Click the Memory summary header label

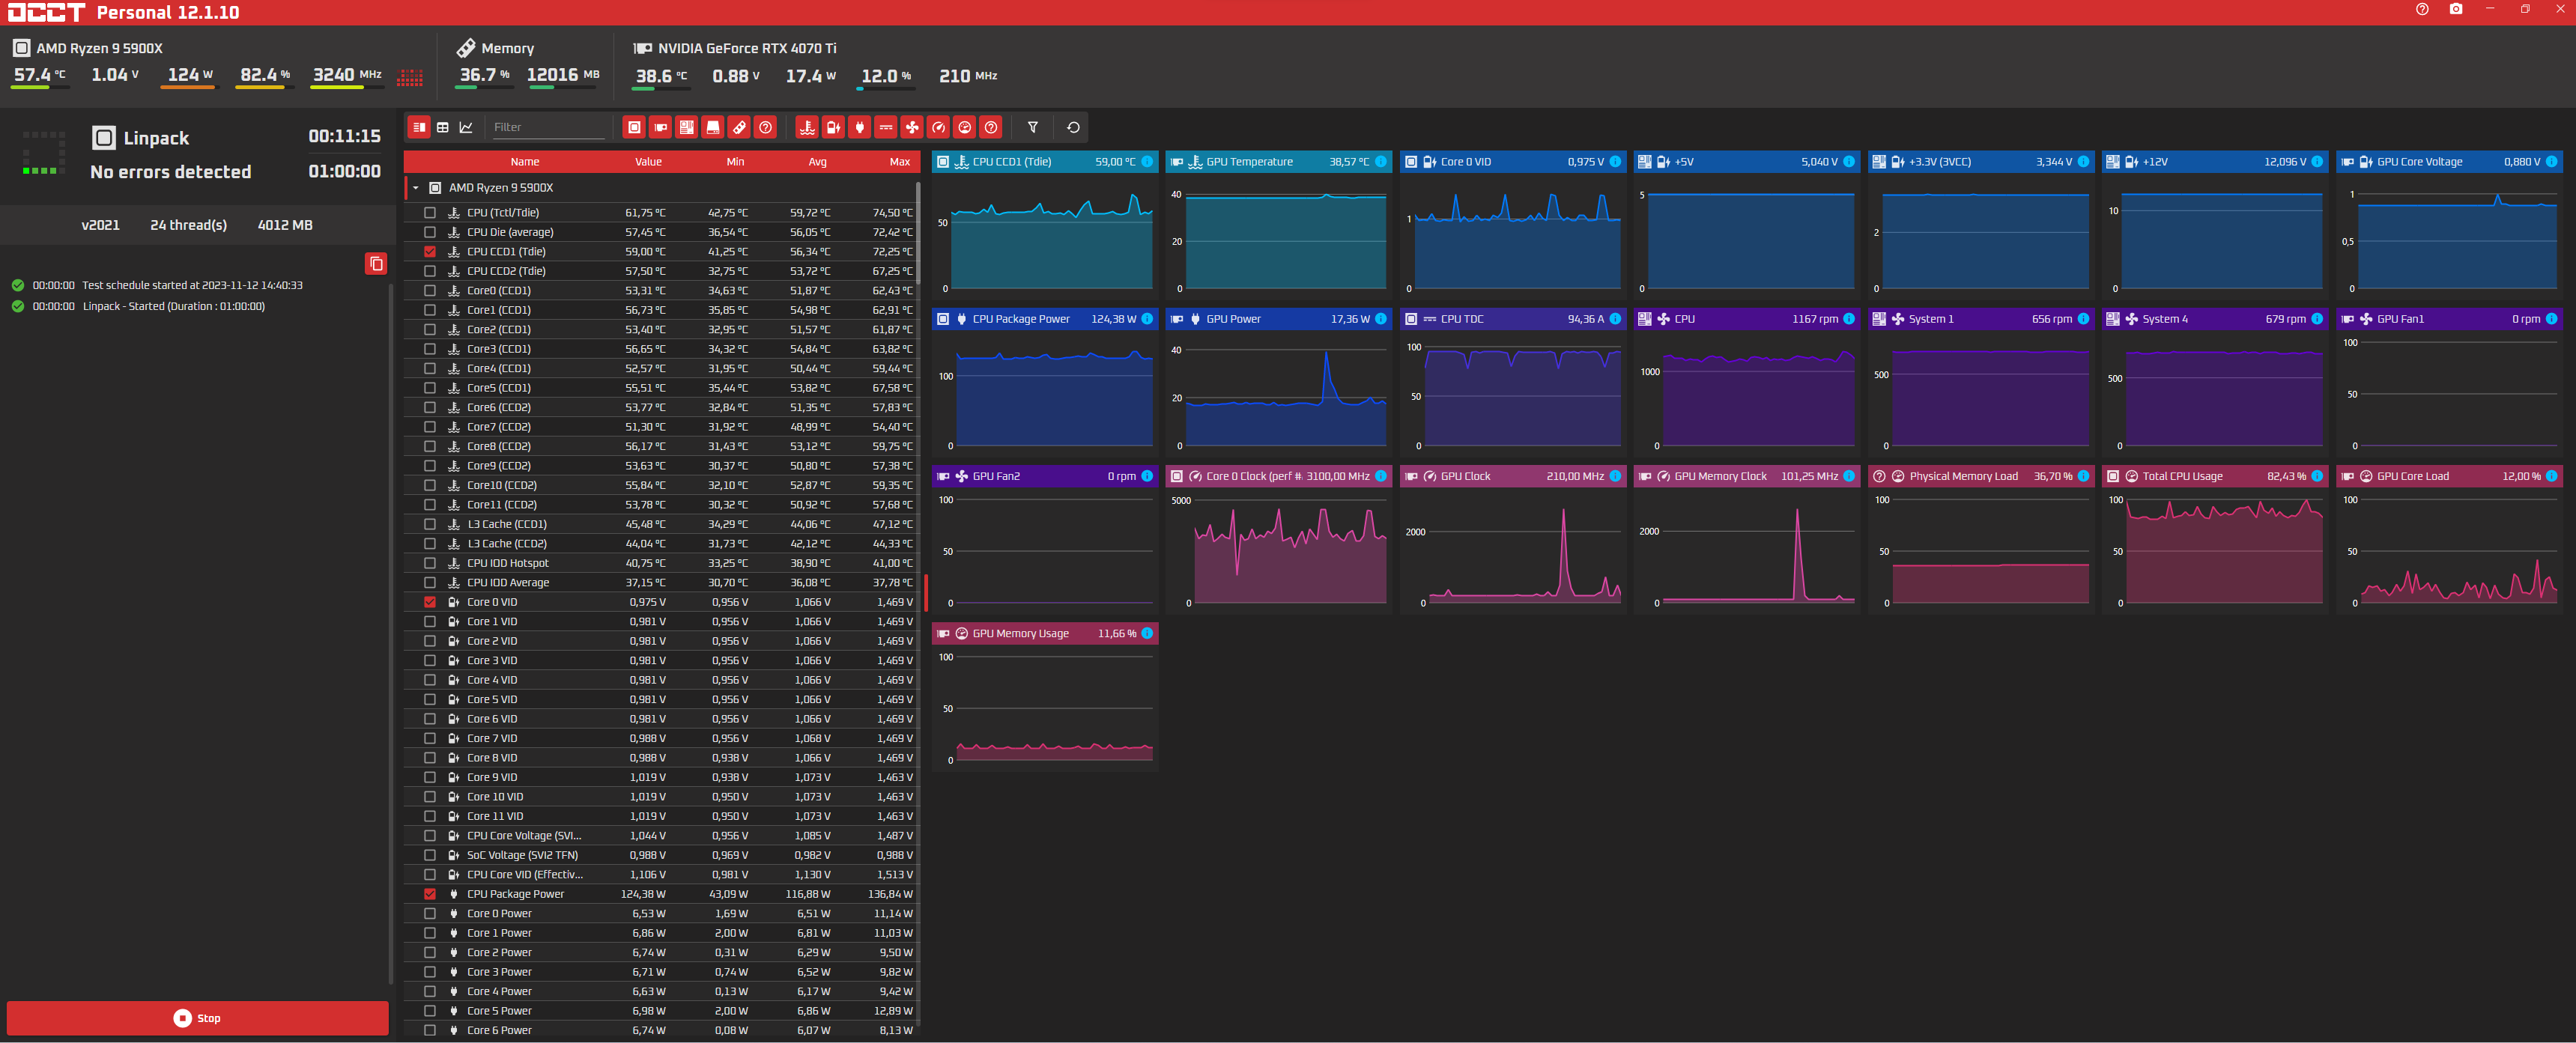click(507, 48)
